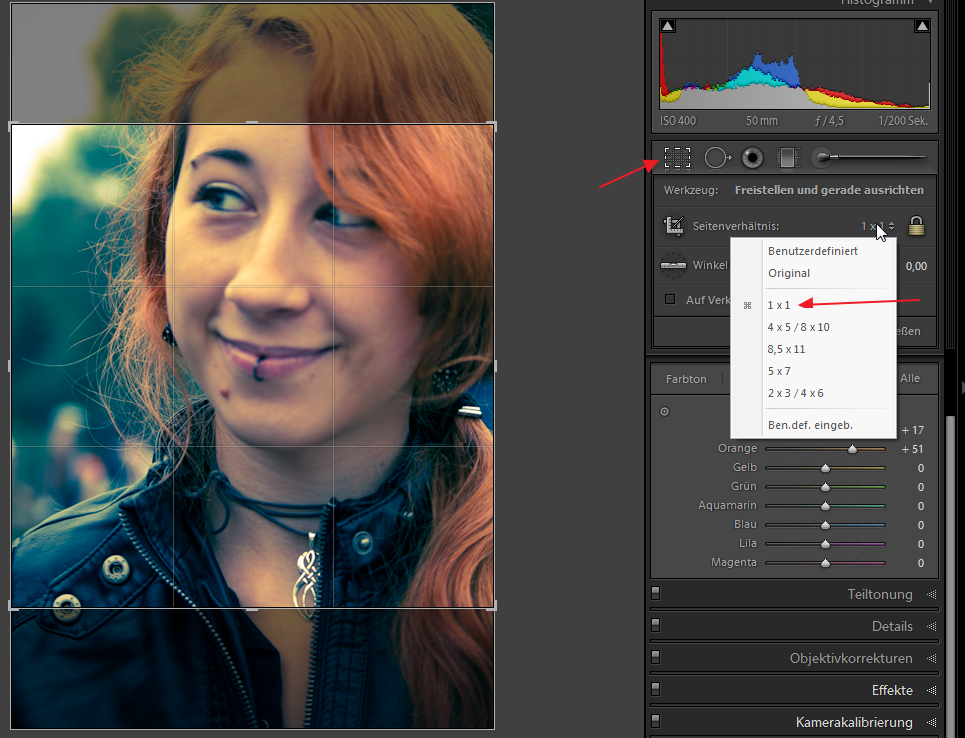Click the targeted adjustment tool in HSL
Screen dimensions: 965x738
662,411
